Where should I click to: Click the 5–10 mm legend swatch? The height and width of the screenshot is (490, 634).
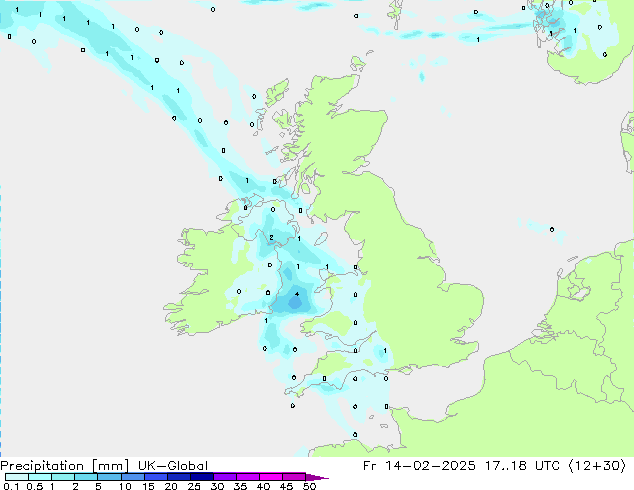(109, 477)
